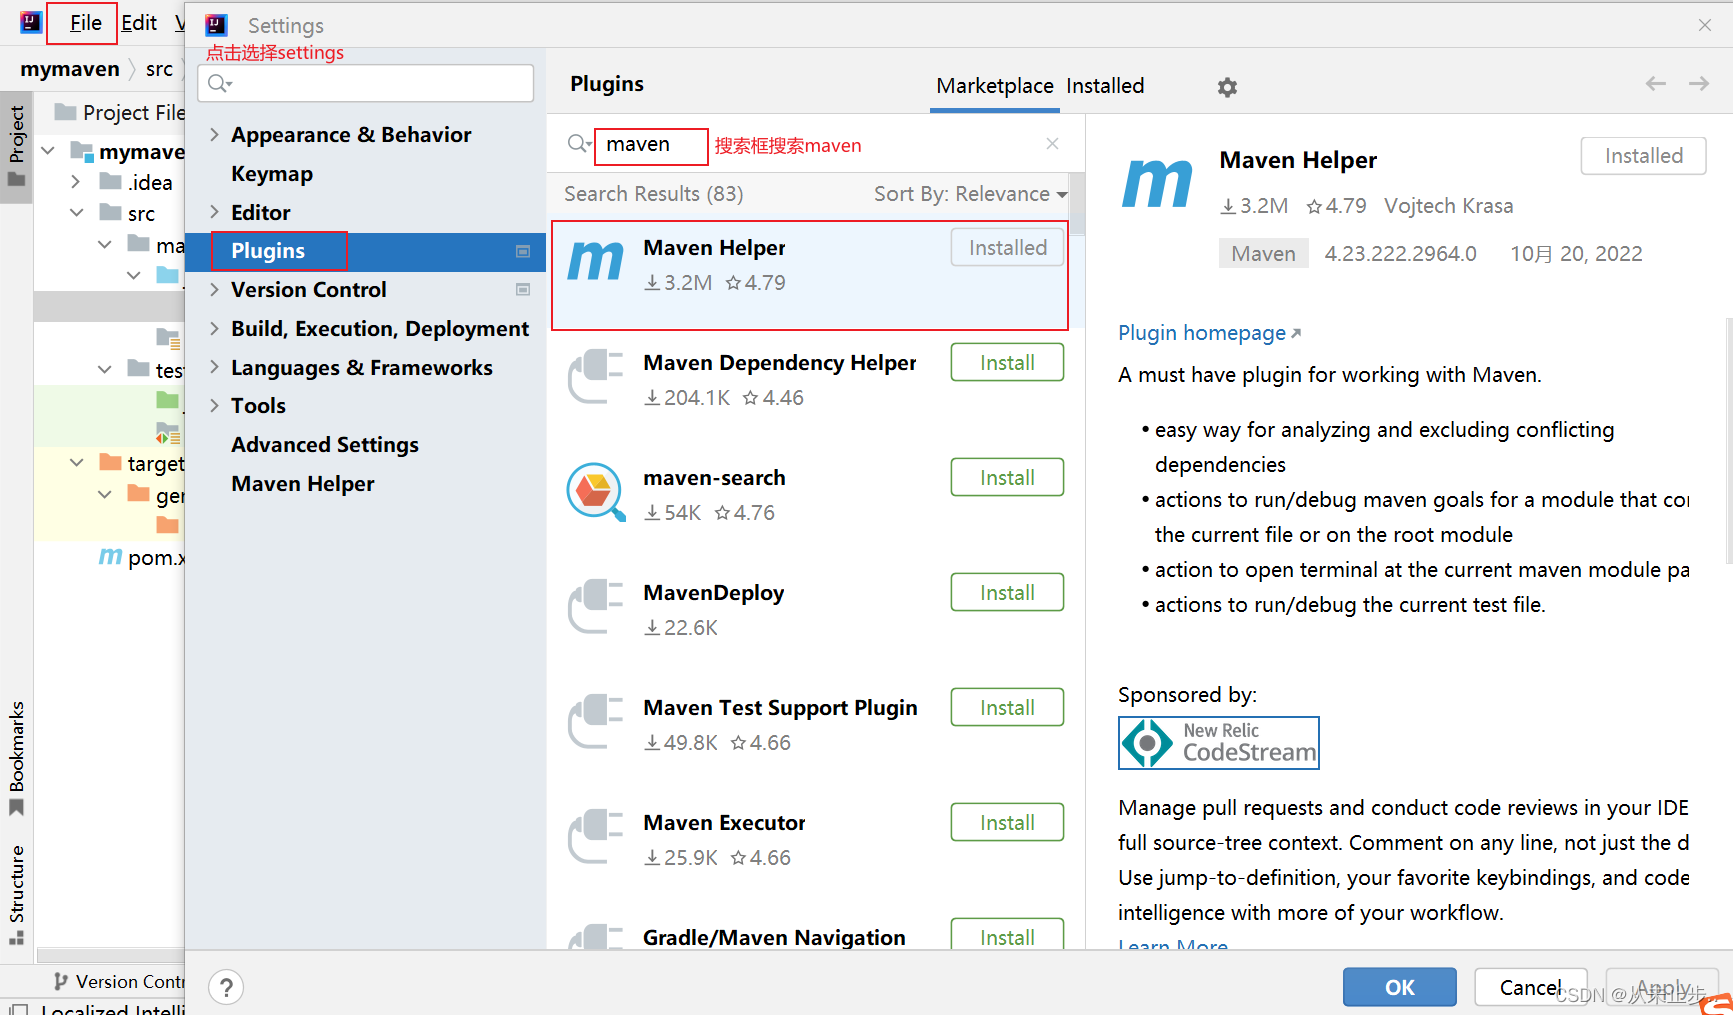The width and height of the screenshot is (1733, 1015).
Task: Select pom.xml in the project tree
Action: [140, 557]
